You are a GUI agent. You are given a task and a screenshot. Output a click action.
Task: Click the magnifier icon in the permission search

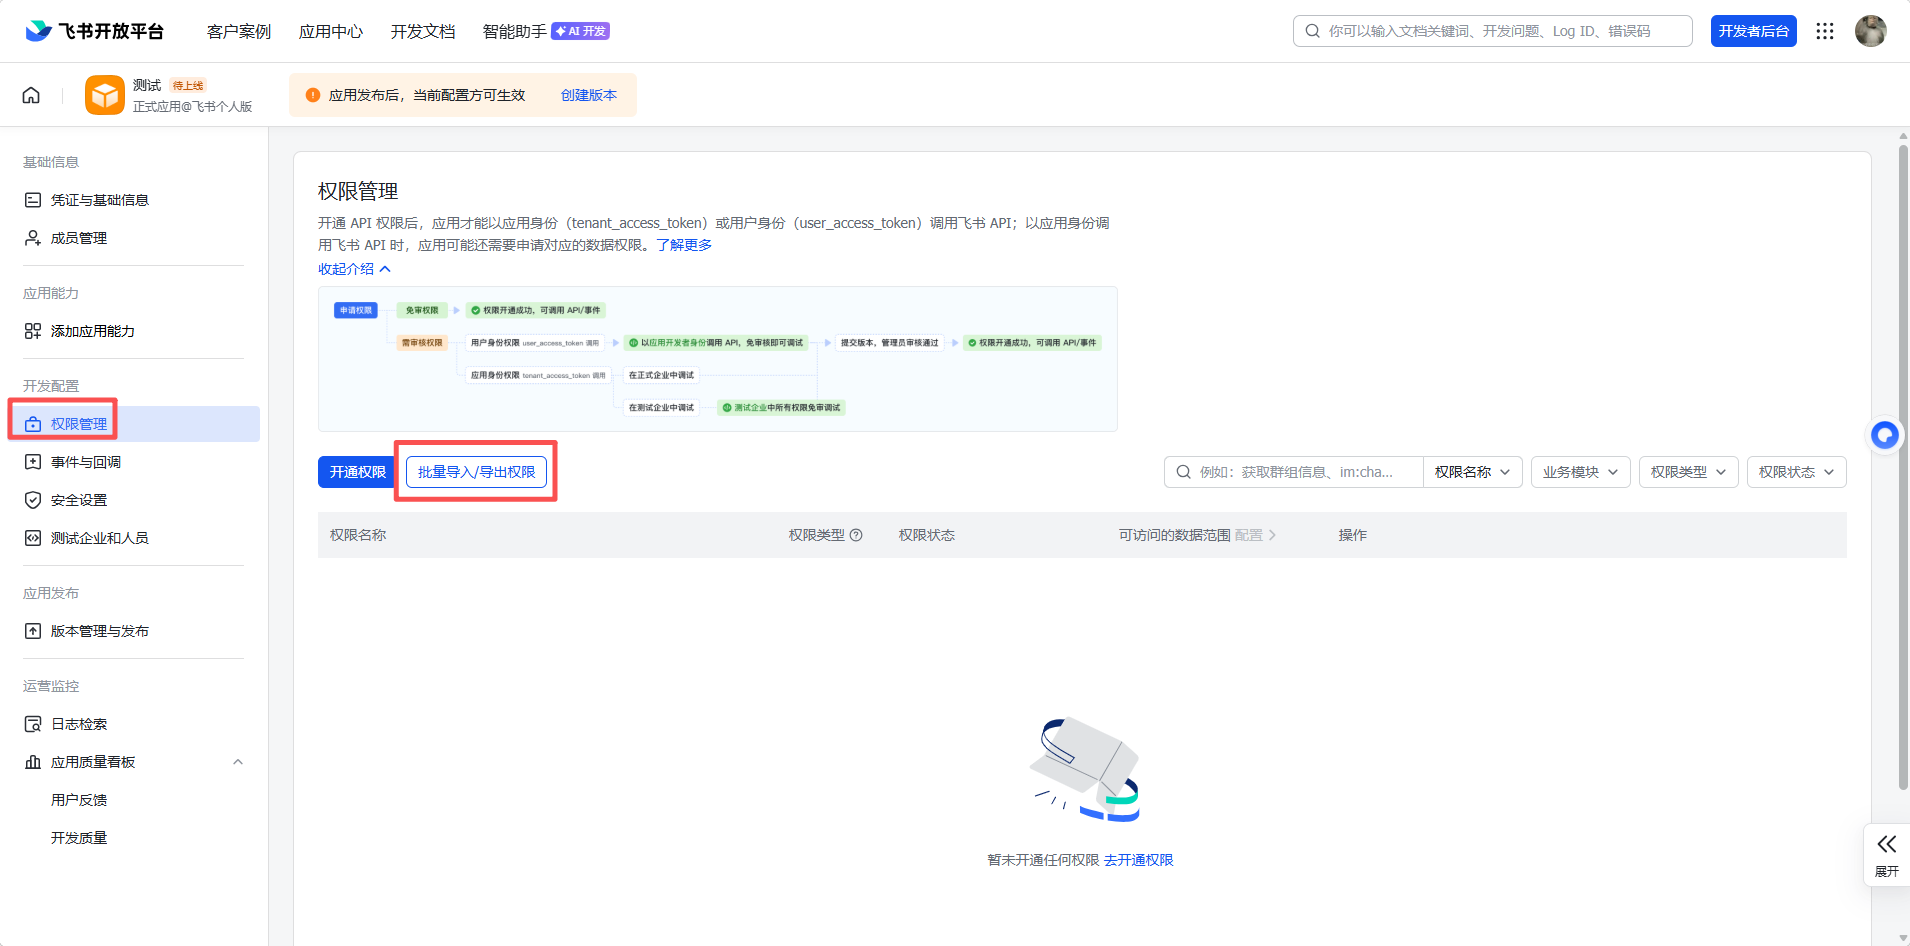[1183, 472]
